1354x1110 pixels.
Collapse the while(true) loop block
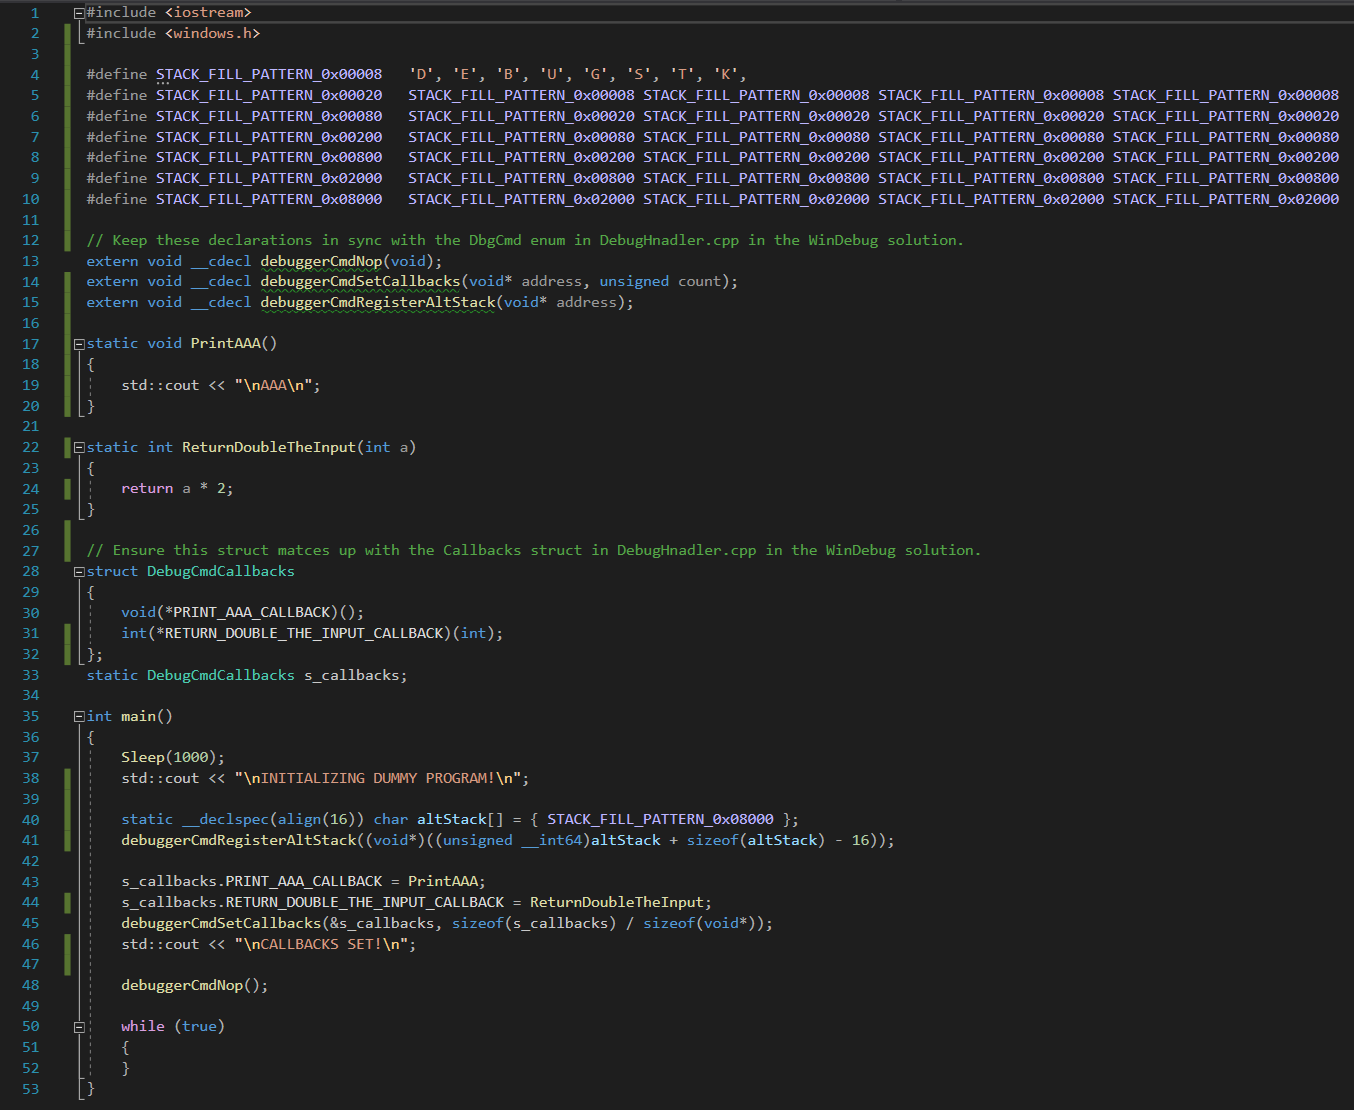pos(78,1026)
